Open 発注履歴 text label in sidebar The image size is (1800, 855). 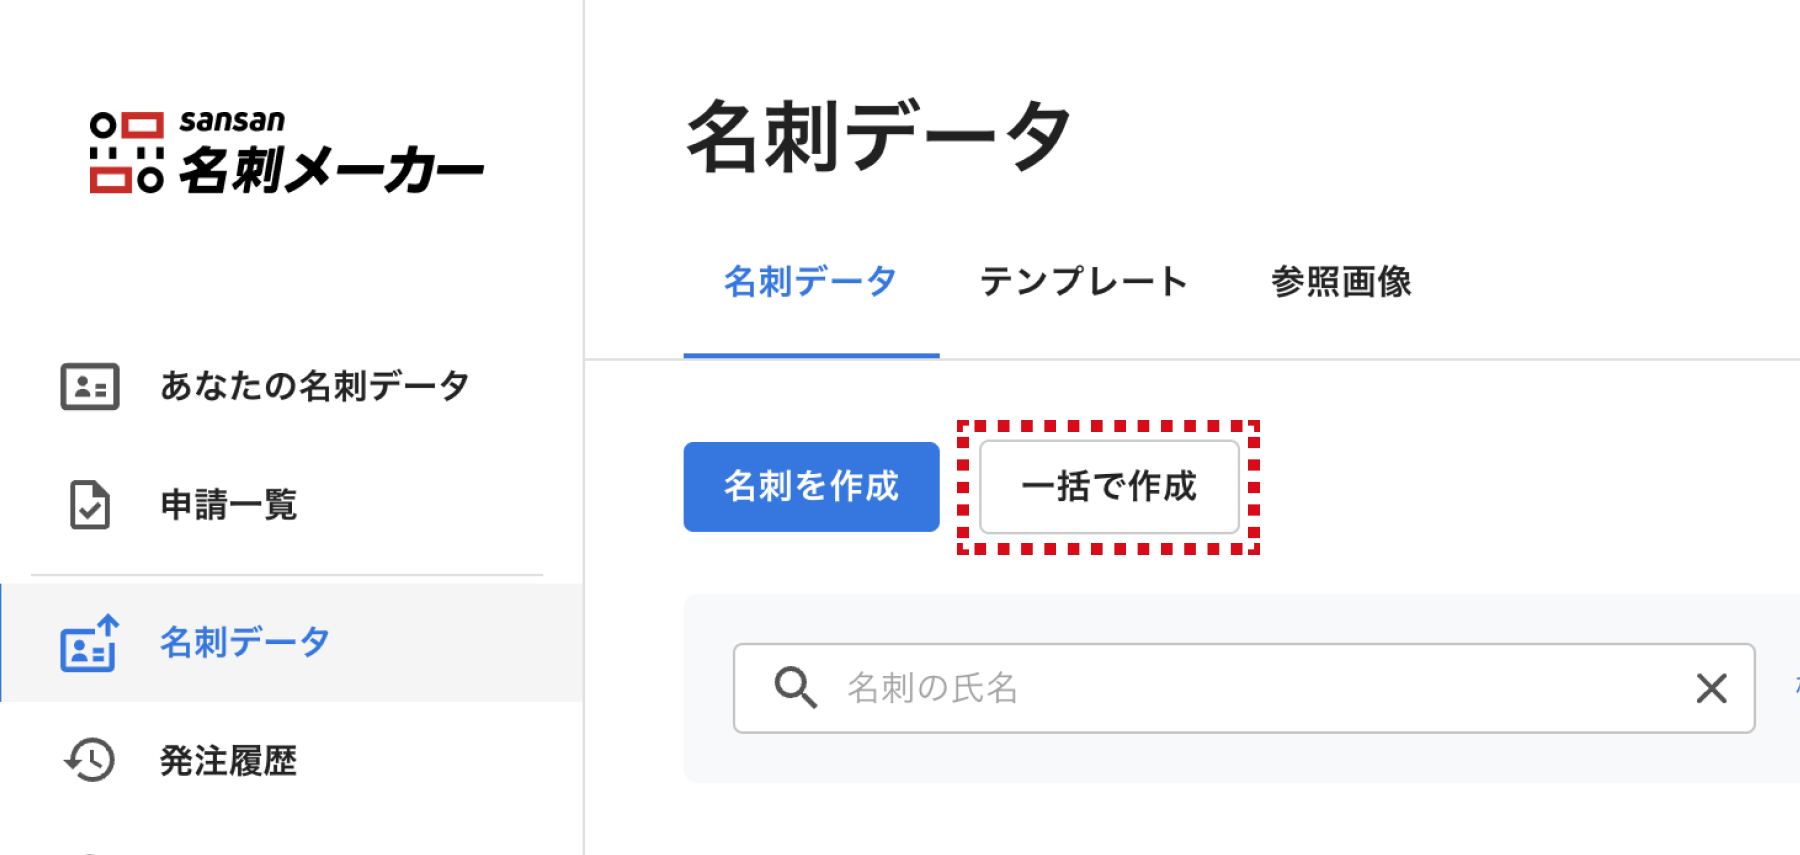click(x=229, y=761)
